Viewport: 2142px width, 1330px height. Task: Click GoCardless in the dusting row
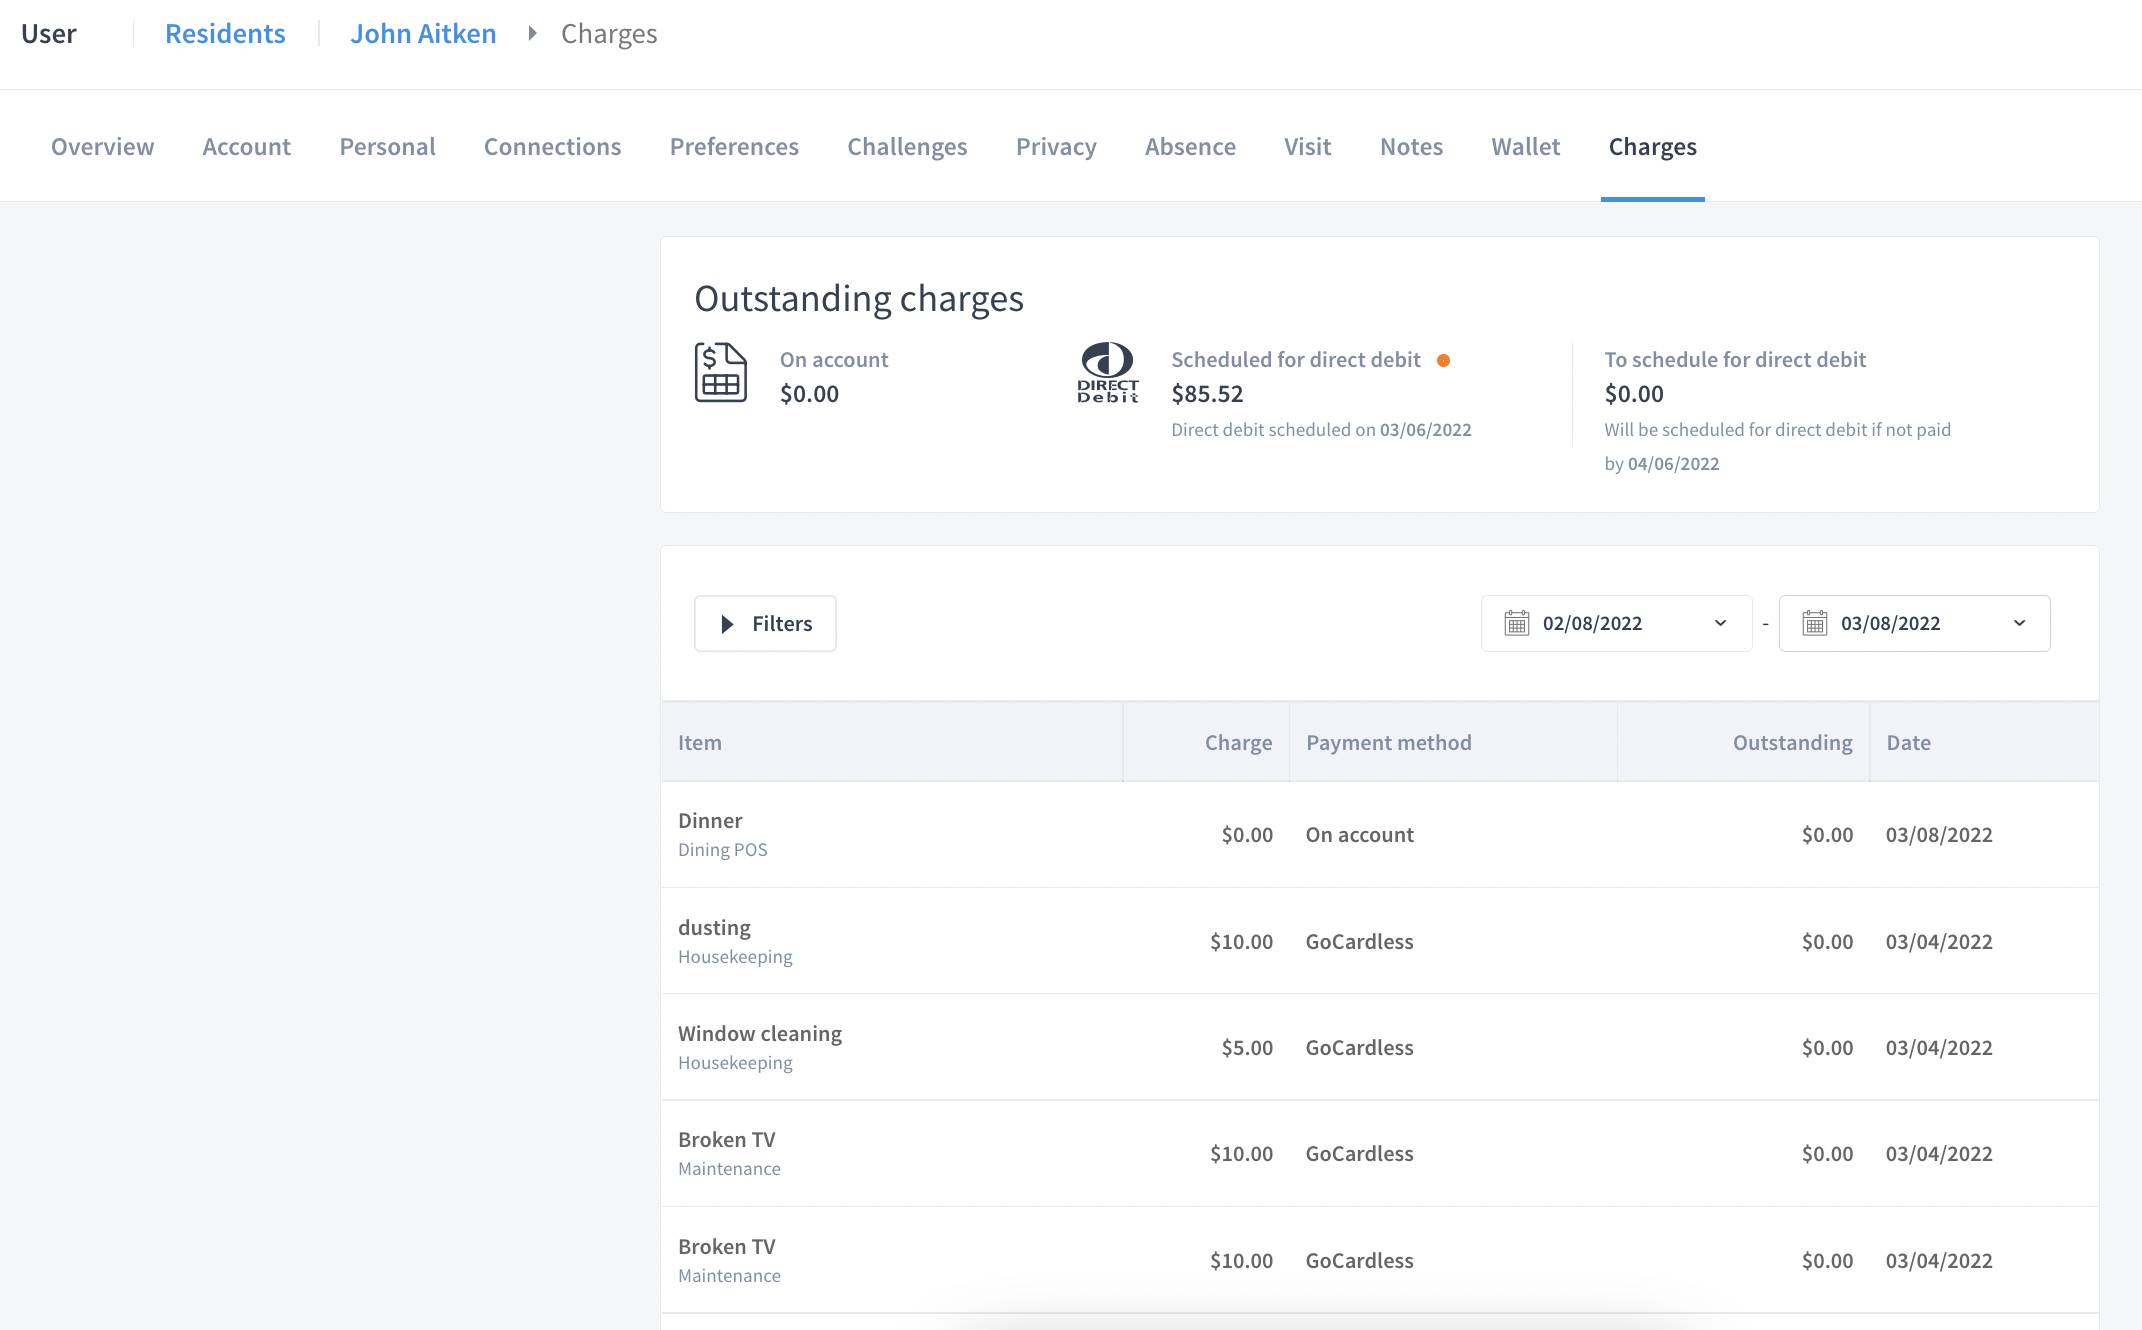pos(1360,941)
